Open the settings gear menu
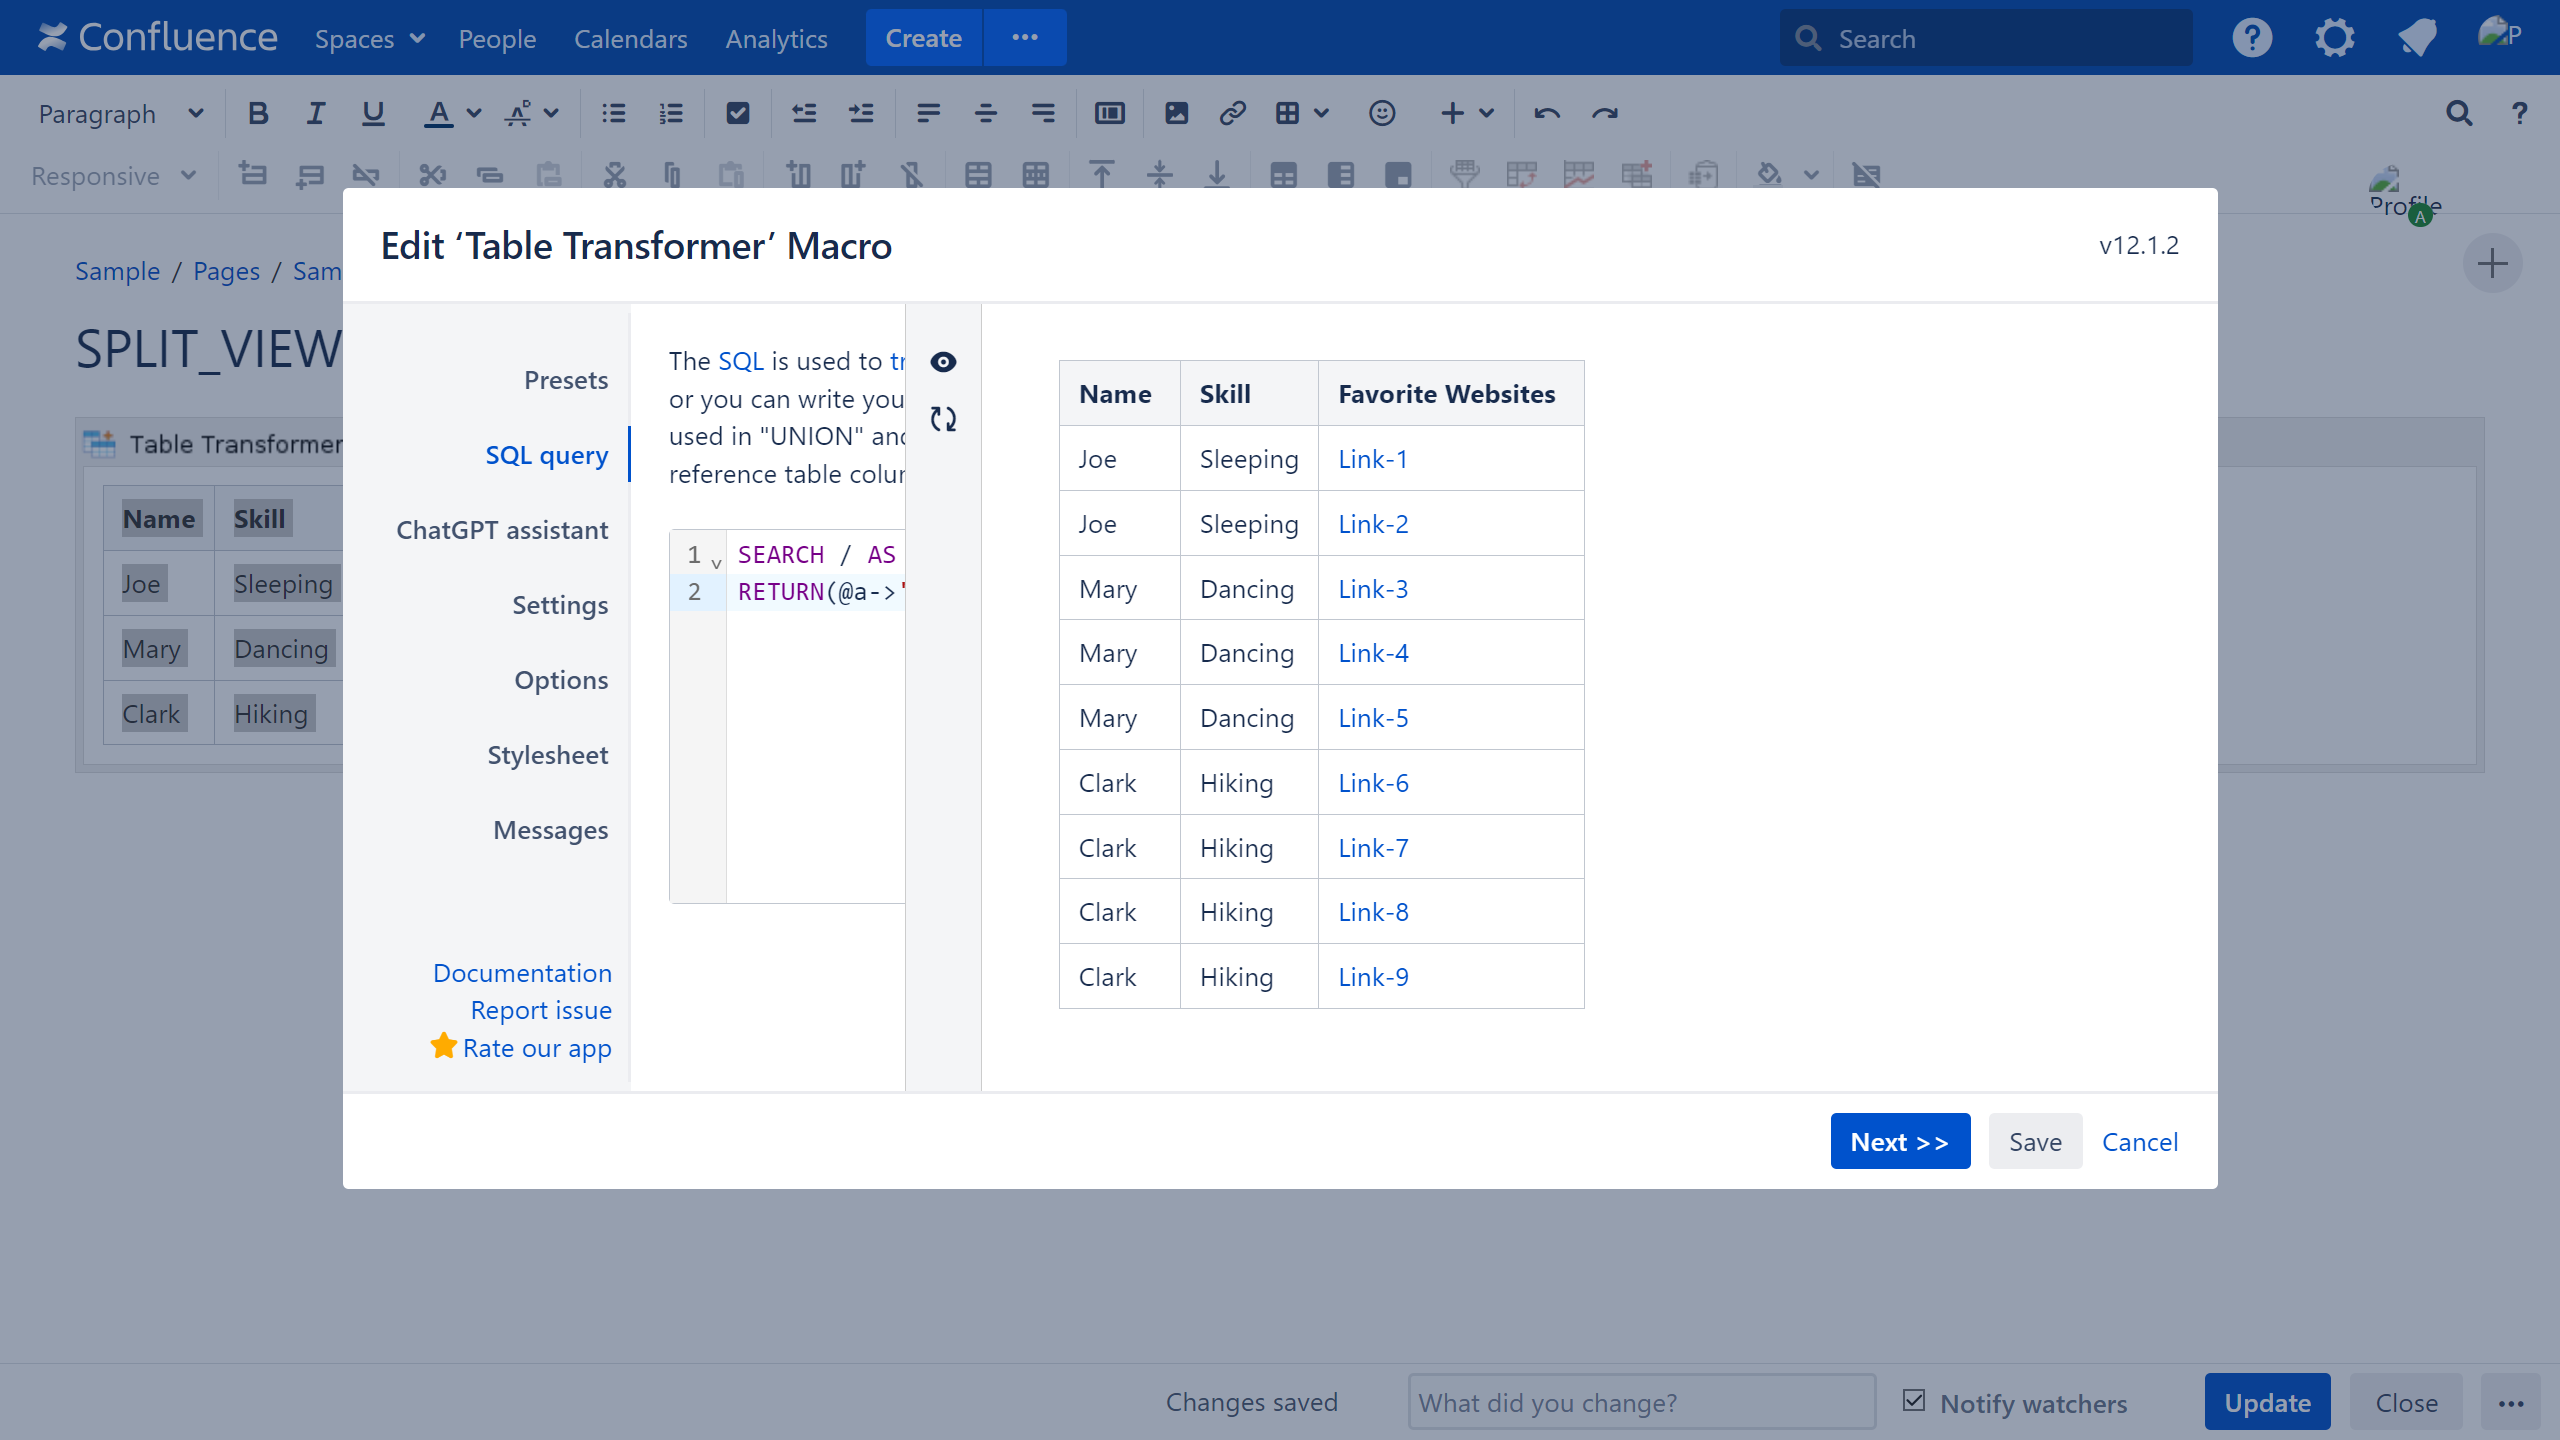The width and height of the screenshot is (2560, 1440). click(2335, 38)
